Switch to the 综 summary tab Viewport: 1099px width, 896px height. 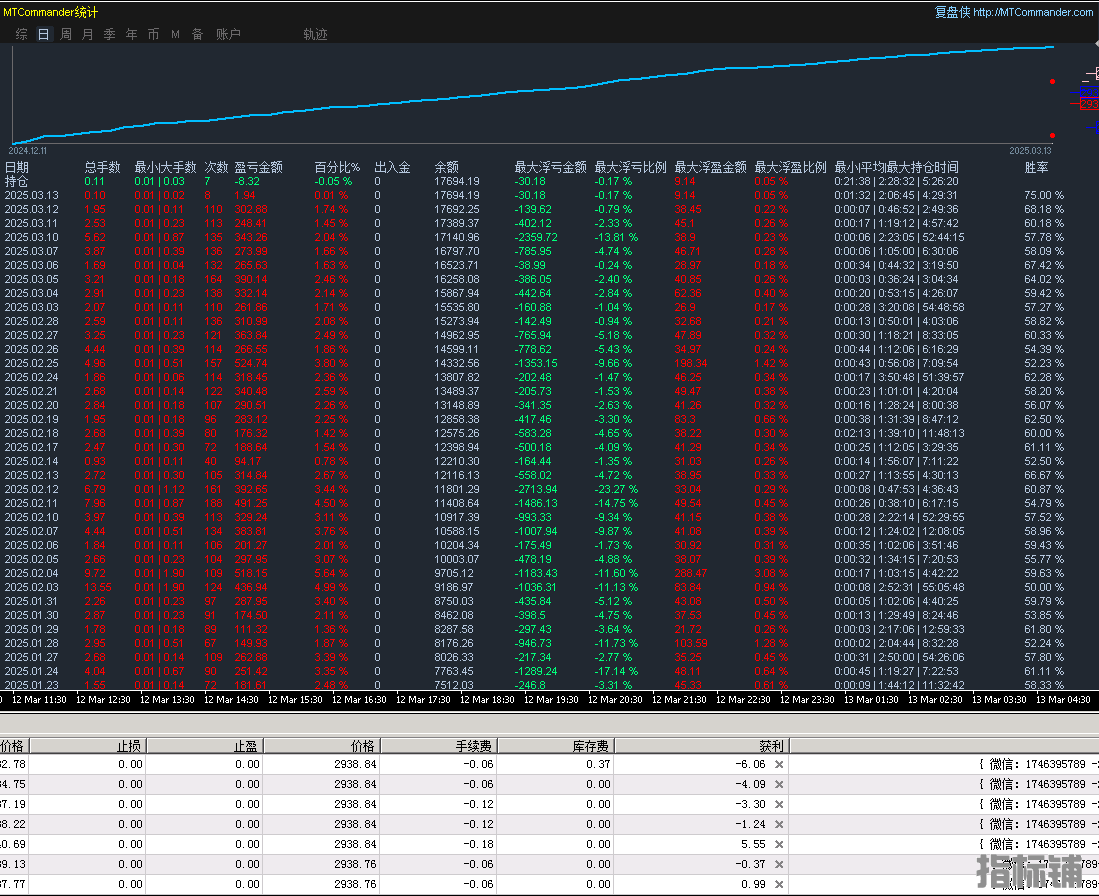click(x=22, y=34)
